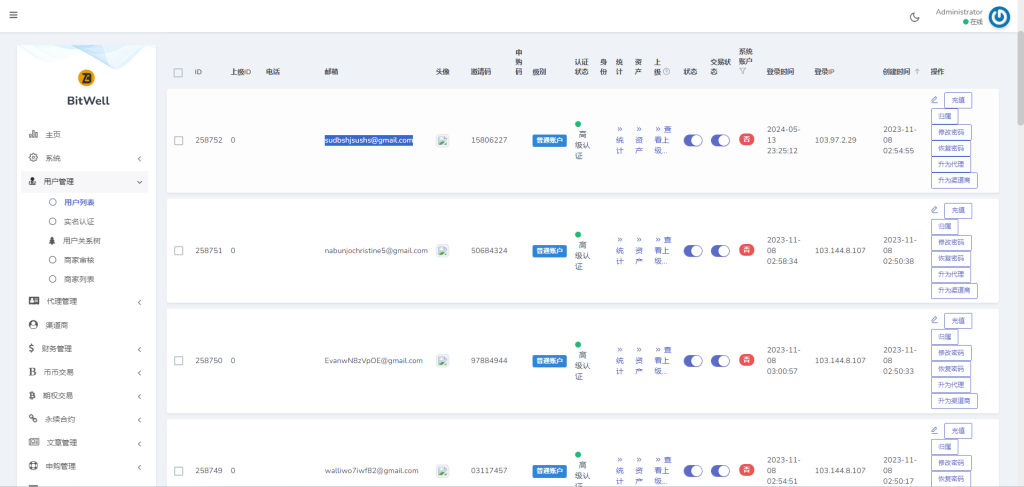The height and width of the screenshot is (487, 1024).
Task: Toggle the 交易状态 switch for user 258751
Action: click(x=720, y=251)
